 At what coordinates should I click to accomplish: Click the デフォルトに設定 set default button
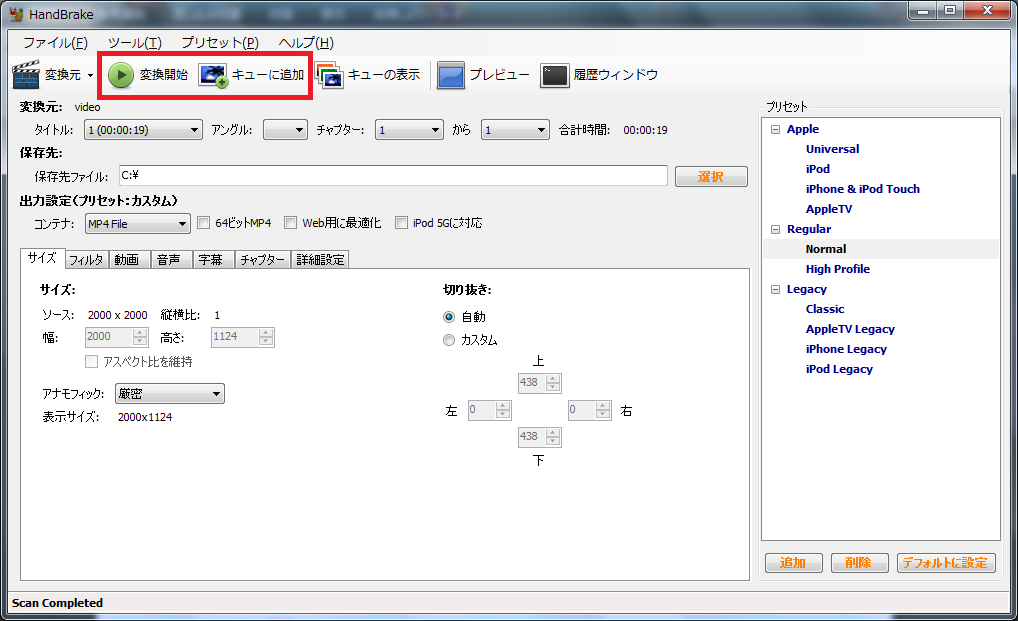click(x=945, y=563)
